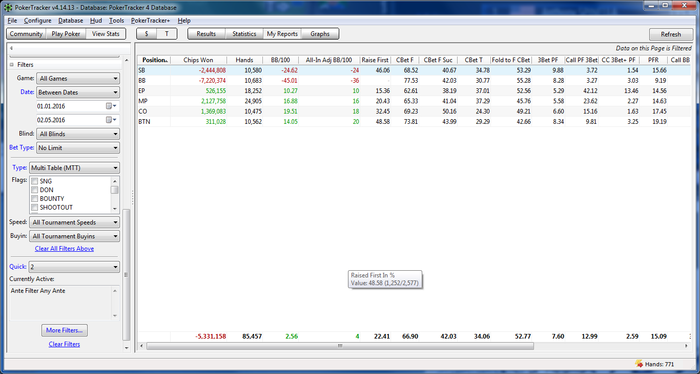The height and width of the screenshot is (374, 700).
Task: Sort by the Hands column header
Action: click(x=244, y=60)
